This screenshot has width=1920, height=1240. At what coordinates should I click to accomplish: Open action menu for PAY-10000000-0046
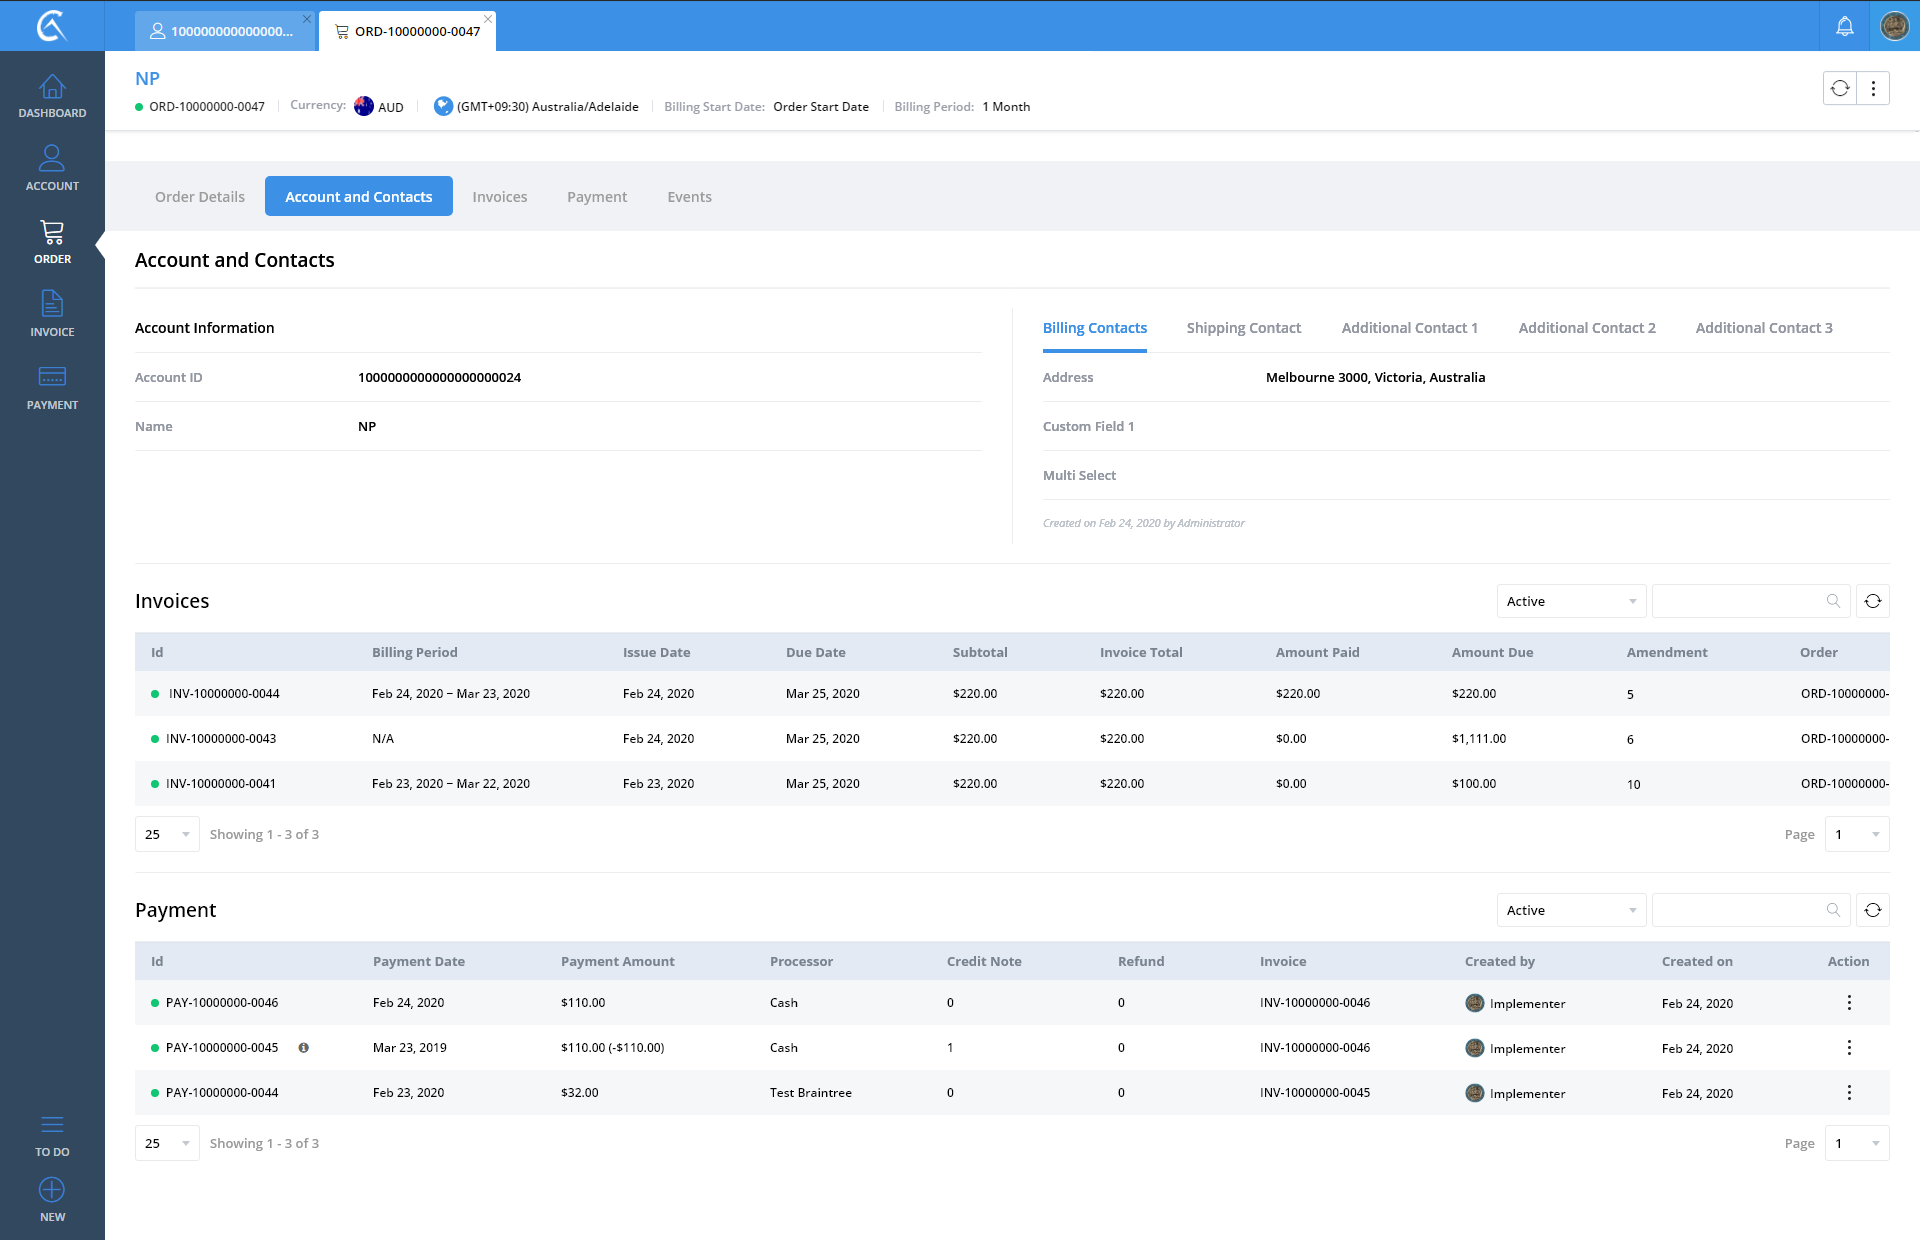[x=1848, y=1003]
